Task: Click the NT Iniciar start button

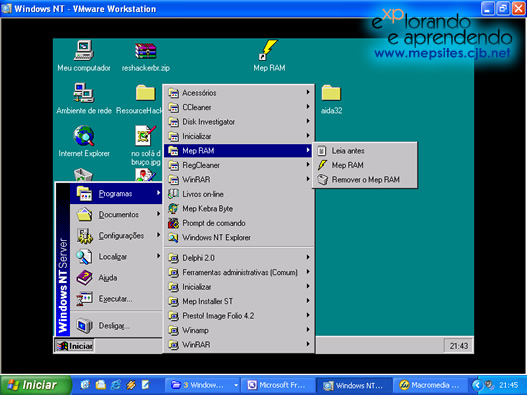Action: tap(74, 346)
